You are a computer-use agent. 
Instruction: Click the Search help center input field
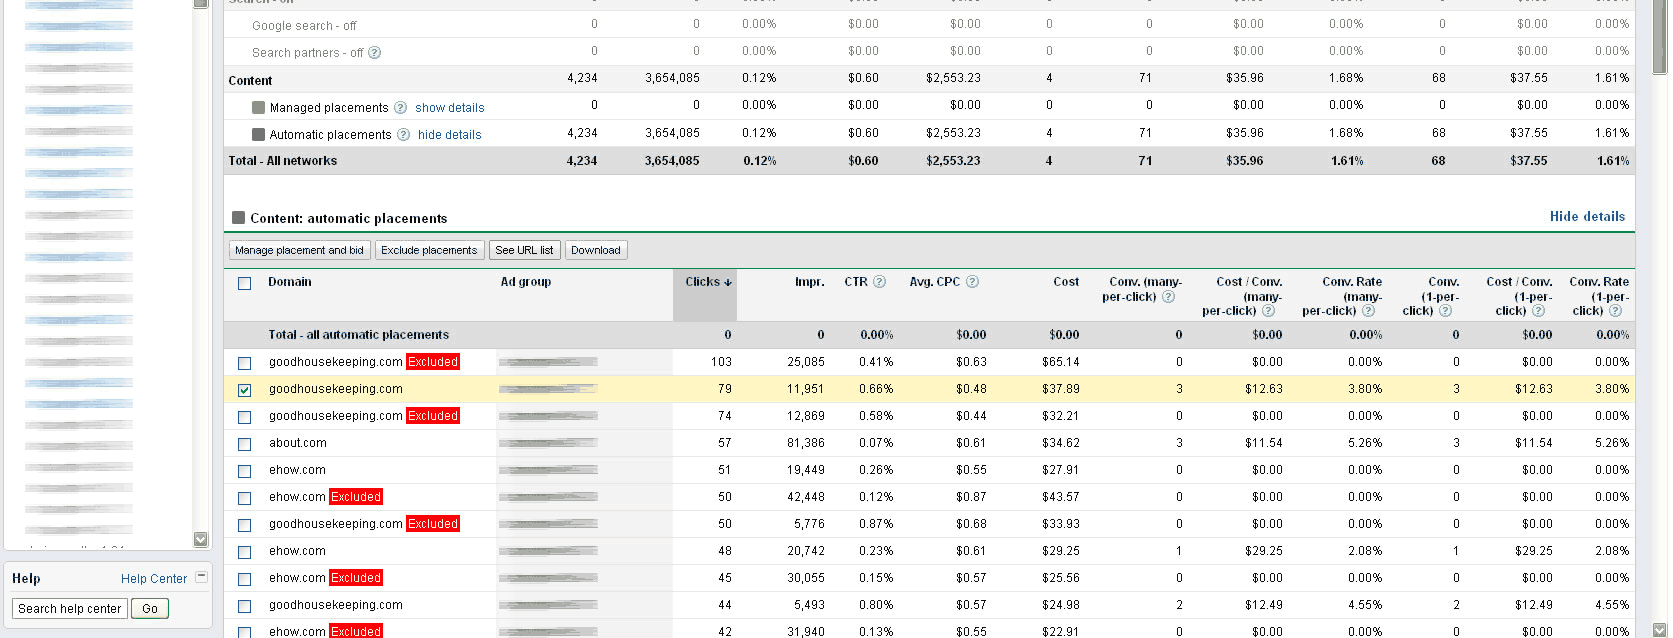(71, 608)
